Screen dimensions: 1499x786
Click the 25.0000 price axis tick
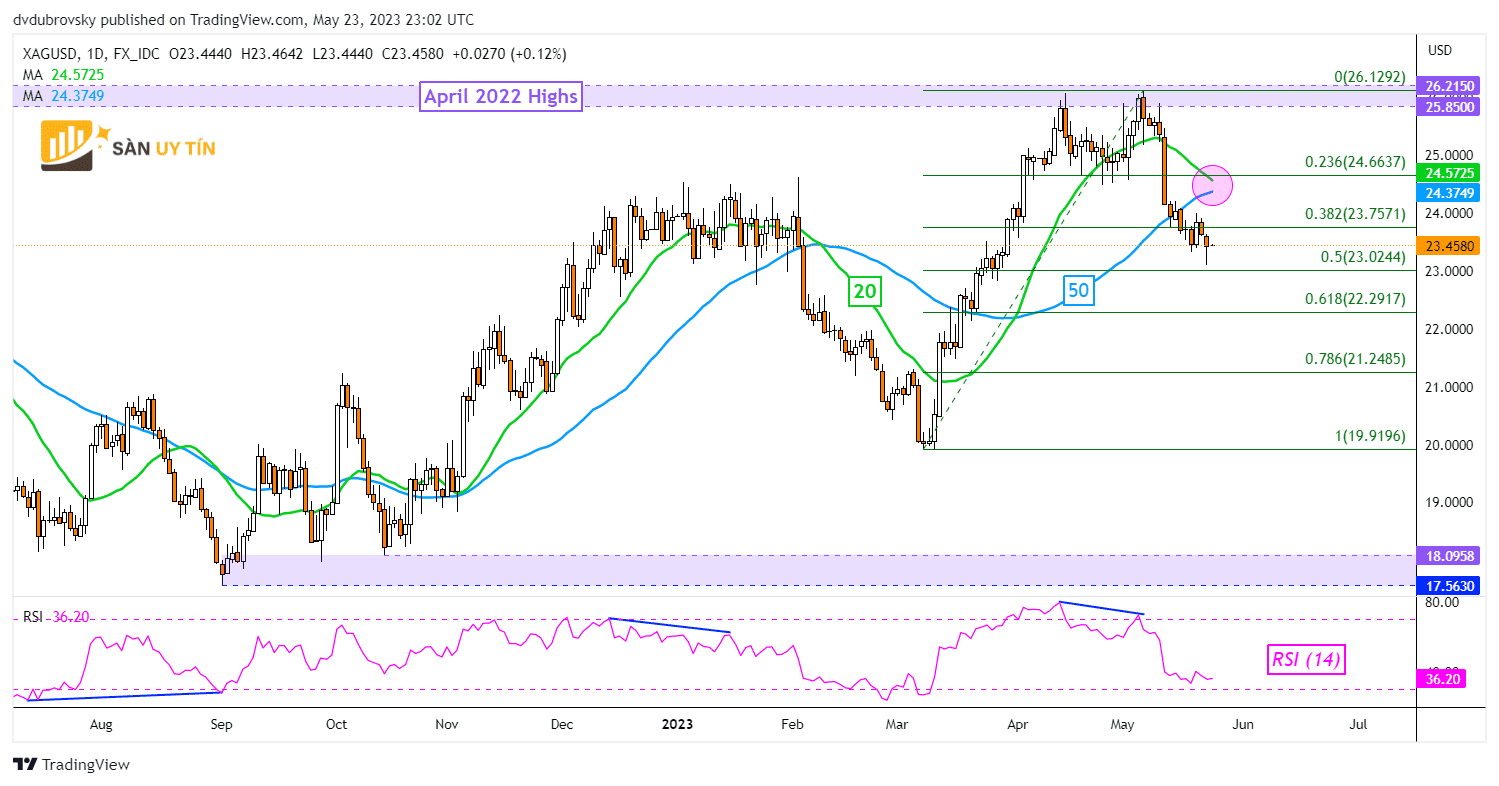[1449, 155]
